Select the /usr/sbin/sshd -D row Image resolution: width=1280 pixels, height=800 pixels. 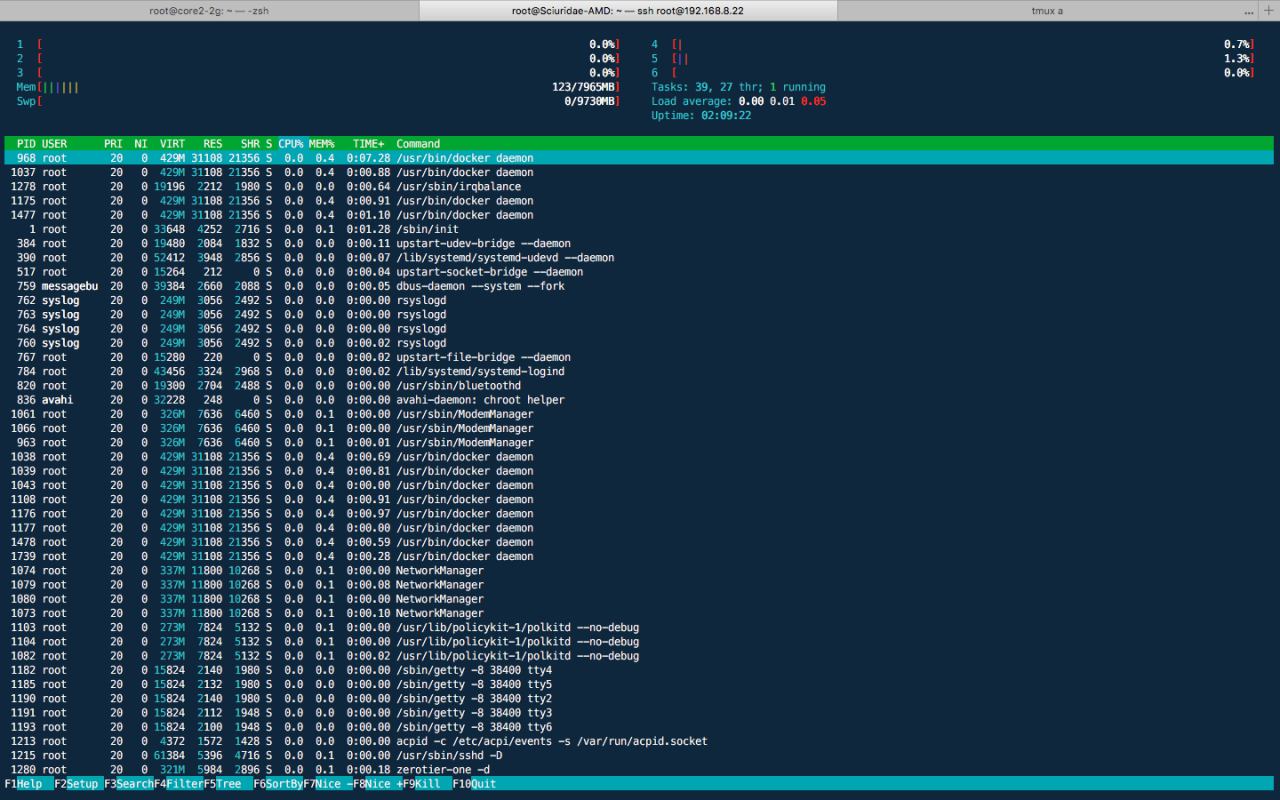640,756
